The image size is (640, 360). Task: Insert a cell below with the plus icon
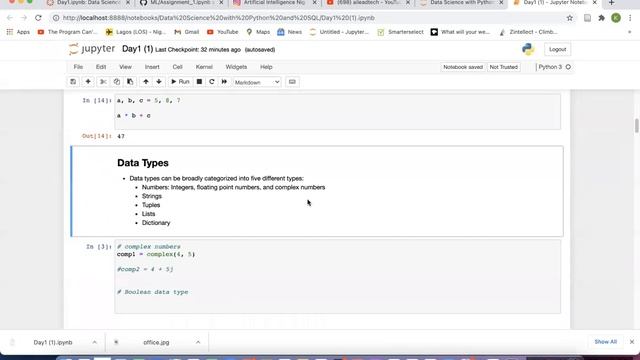[88, 82]
